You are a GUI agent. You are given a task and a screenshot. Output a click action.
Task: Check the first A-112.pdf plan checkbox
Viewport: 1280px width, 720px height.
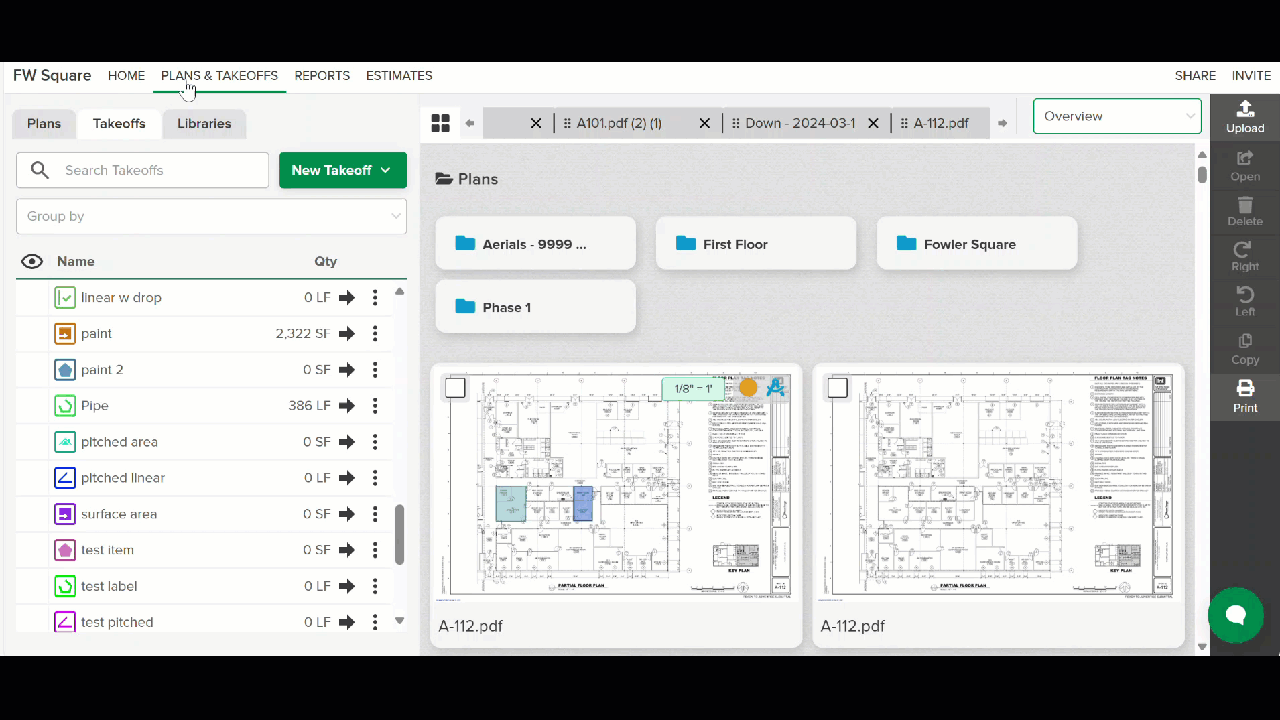[x=455, y=388]
